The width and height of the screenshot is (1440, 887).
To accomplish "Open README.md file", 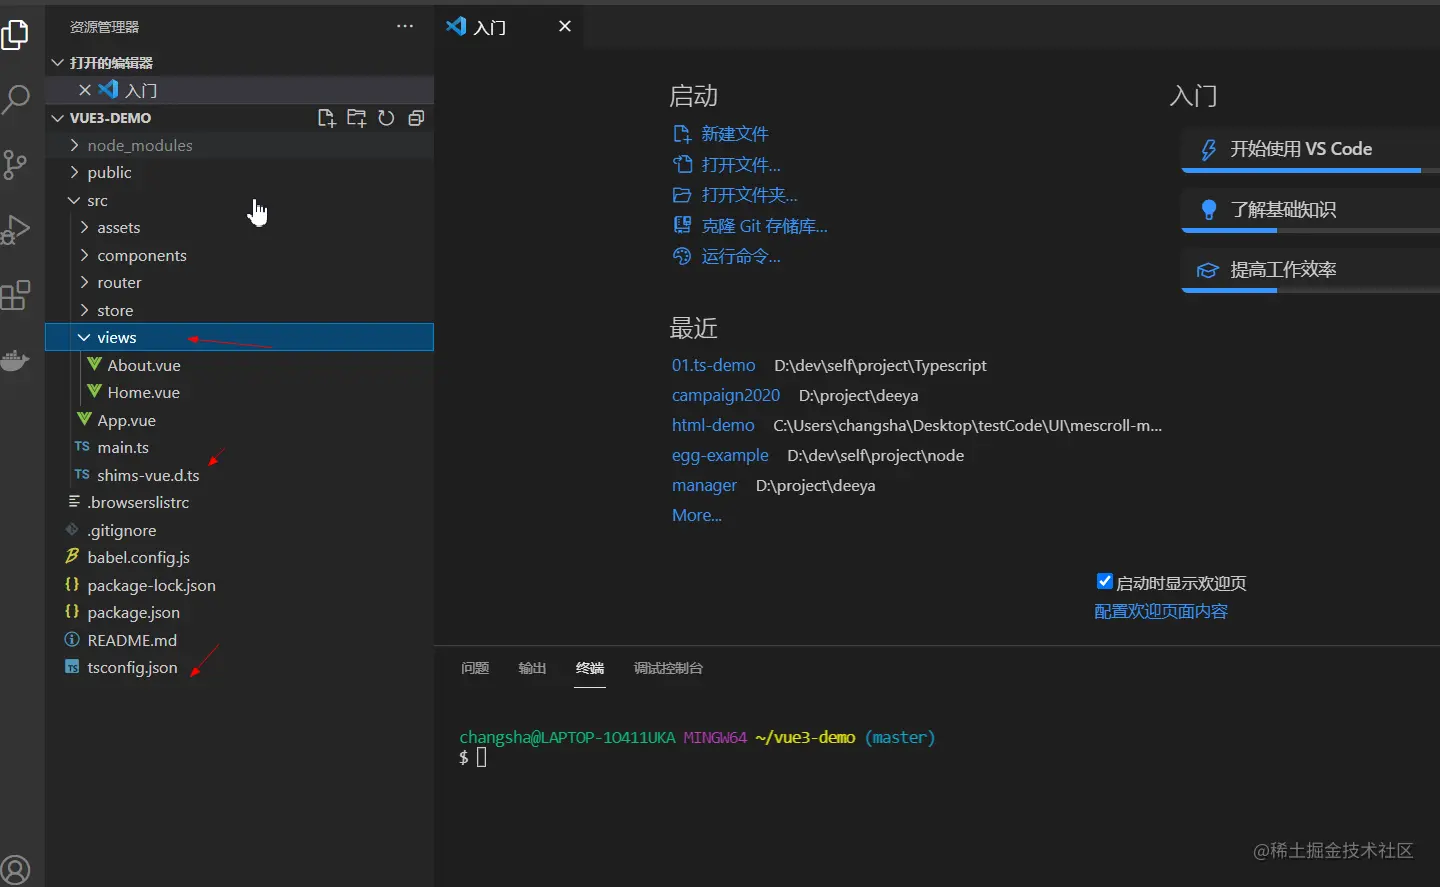I will [240, 640].
